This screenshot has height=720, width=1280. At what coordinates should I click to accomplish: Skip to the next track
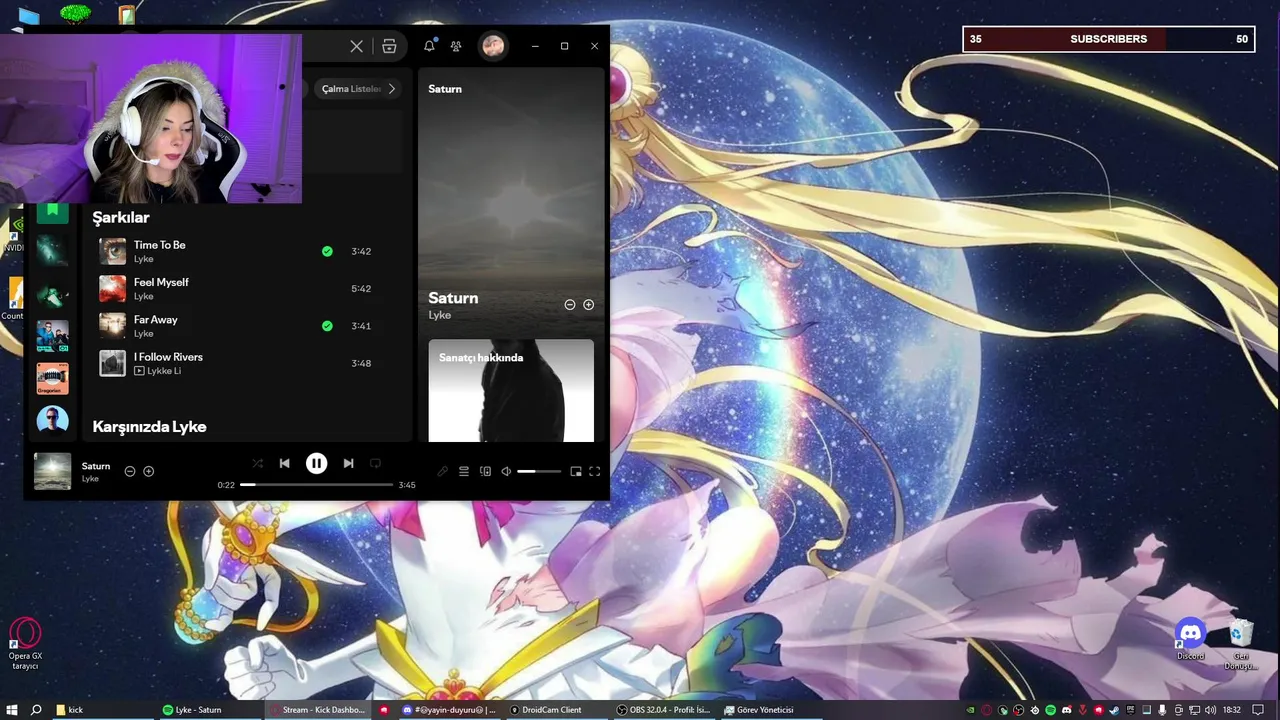[x=348, y=463]
